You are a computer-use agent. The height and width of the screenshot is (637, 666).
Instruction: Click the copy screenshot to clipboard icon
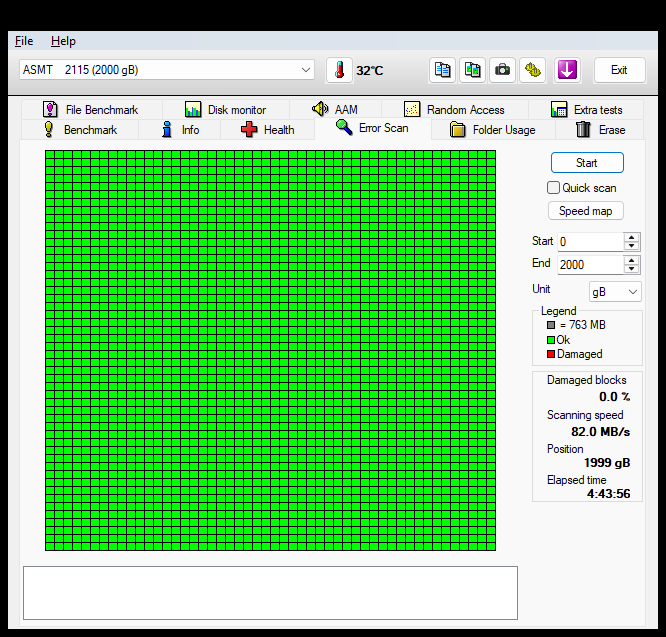(x=472, y=70)
